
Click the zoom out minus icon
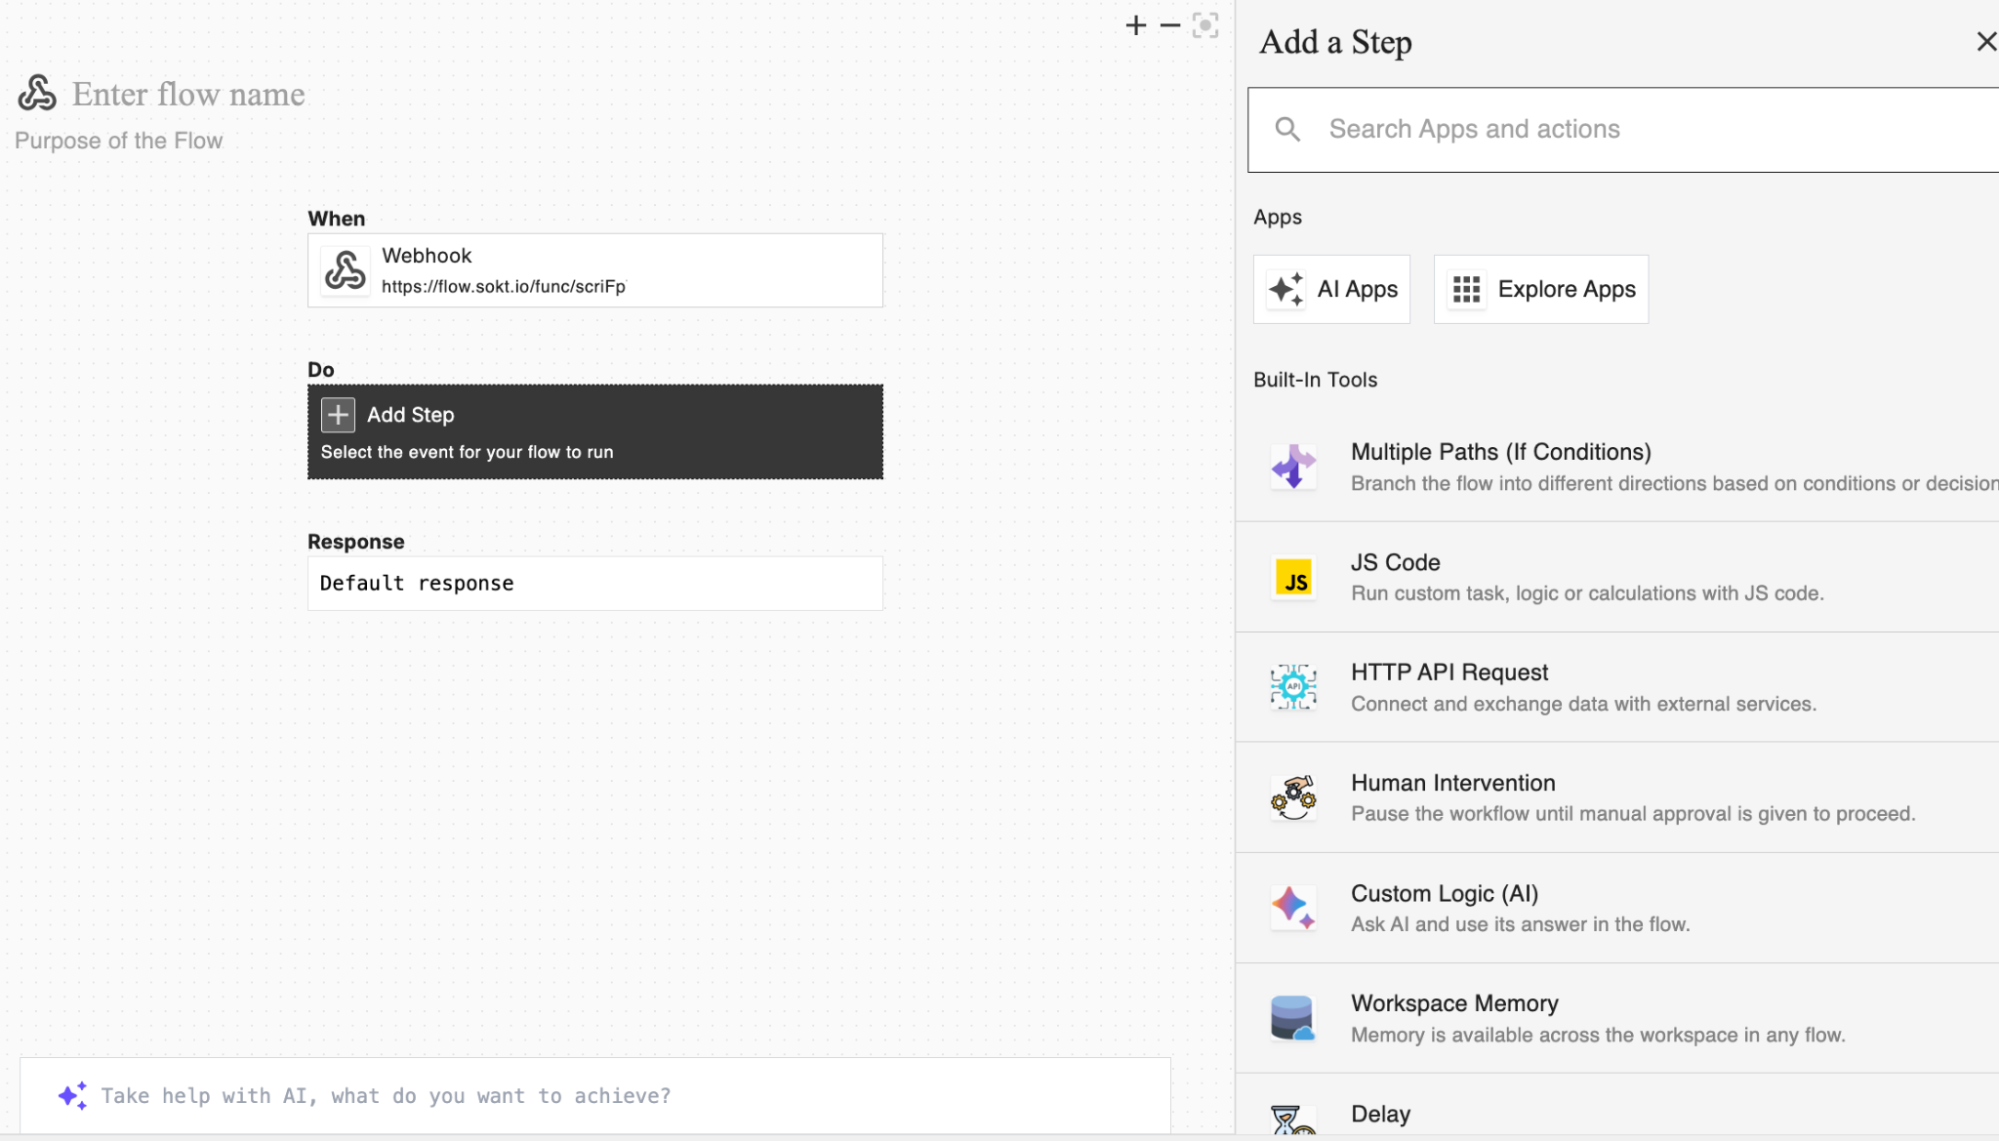pos(1170,26)
